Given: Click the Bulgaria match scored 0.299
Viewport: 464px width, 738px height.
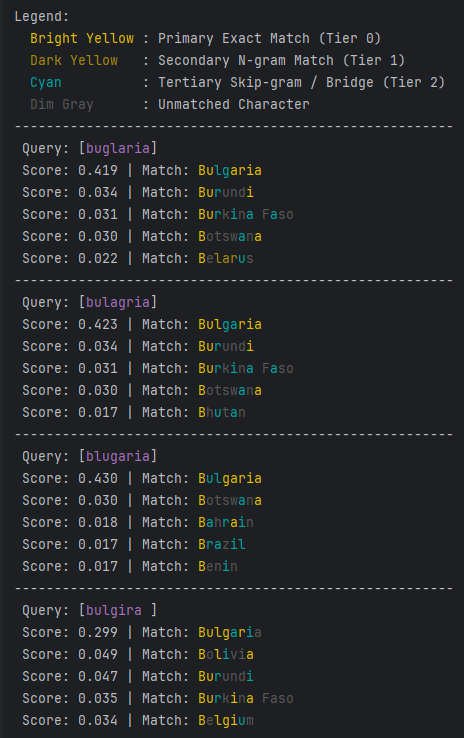Looking at the screenshot, I should pyautogui.click(x=230, y=632).
